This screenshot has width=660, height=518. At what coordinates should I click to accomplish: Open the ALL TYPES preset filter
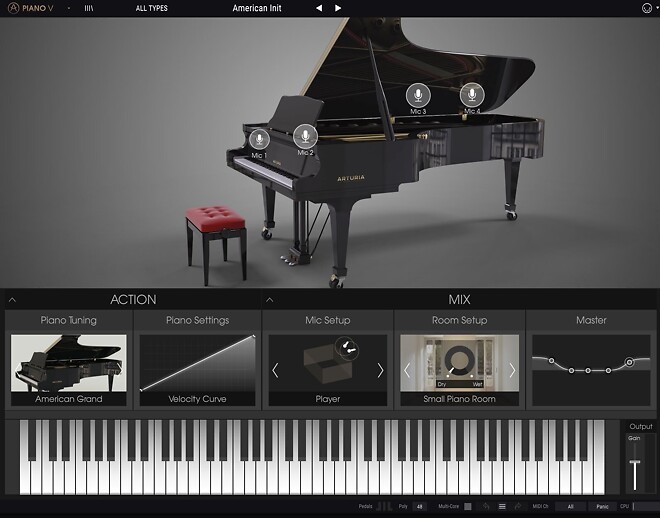pos(152,8)
